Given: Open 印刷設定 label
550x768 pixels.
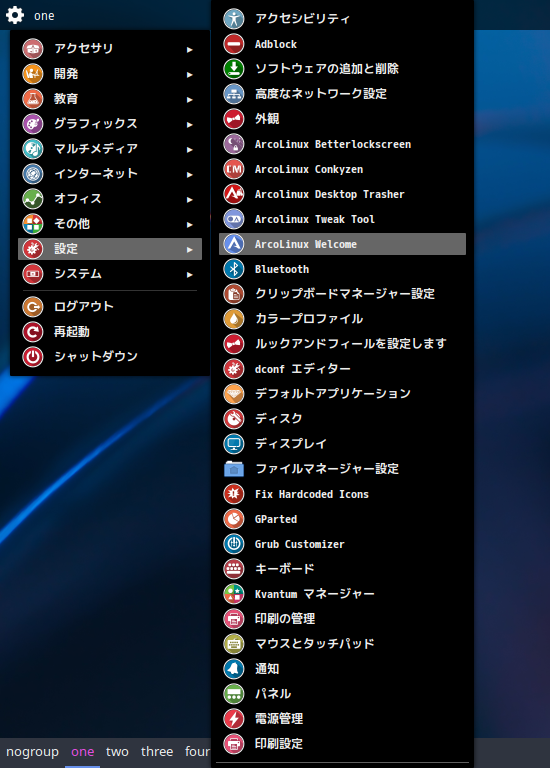Looking at the screenshot, I should coord(279,744).
